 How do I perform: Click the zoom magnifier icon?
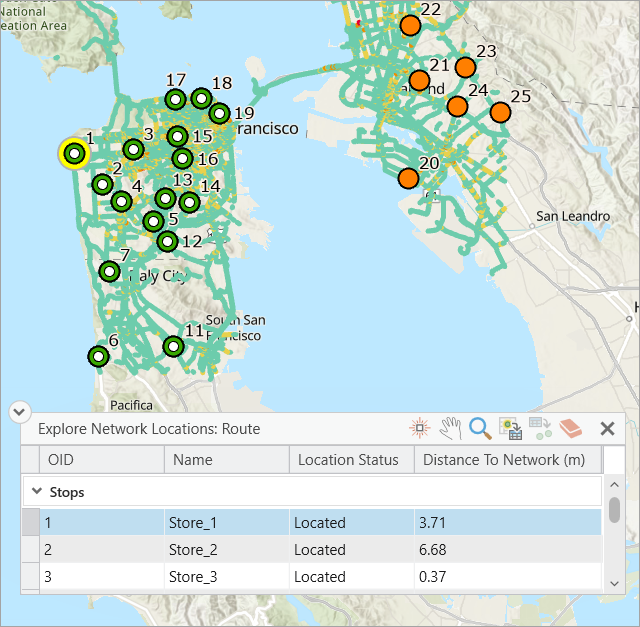point(480,429)
